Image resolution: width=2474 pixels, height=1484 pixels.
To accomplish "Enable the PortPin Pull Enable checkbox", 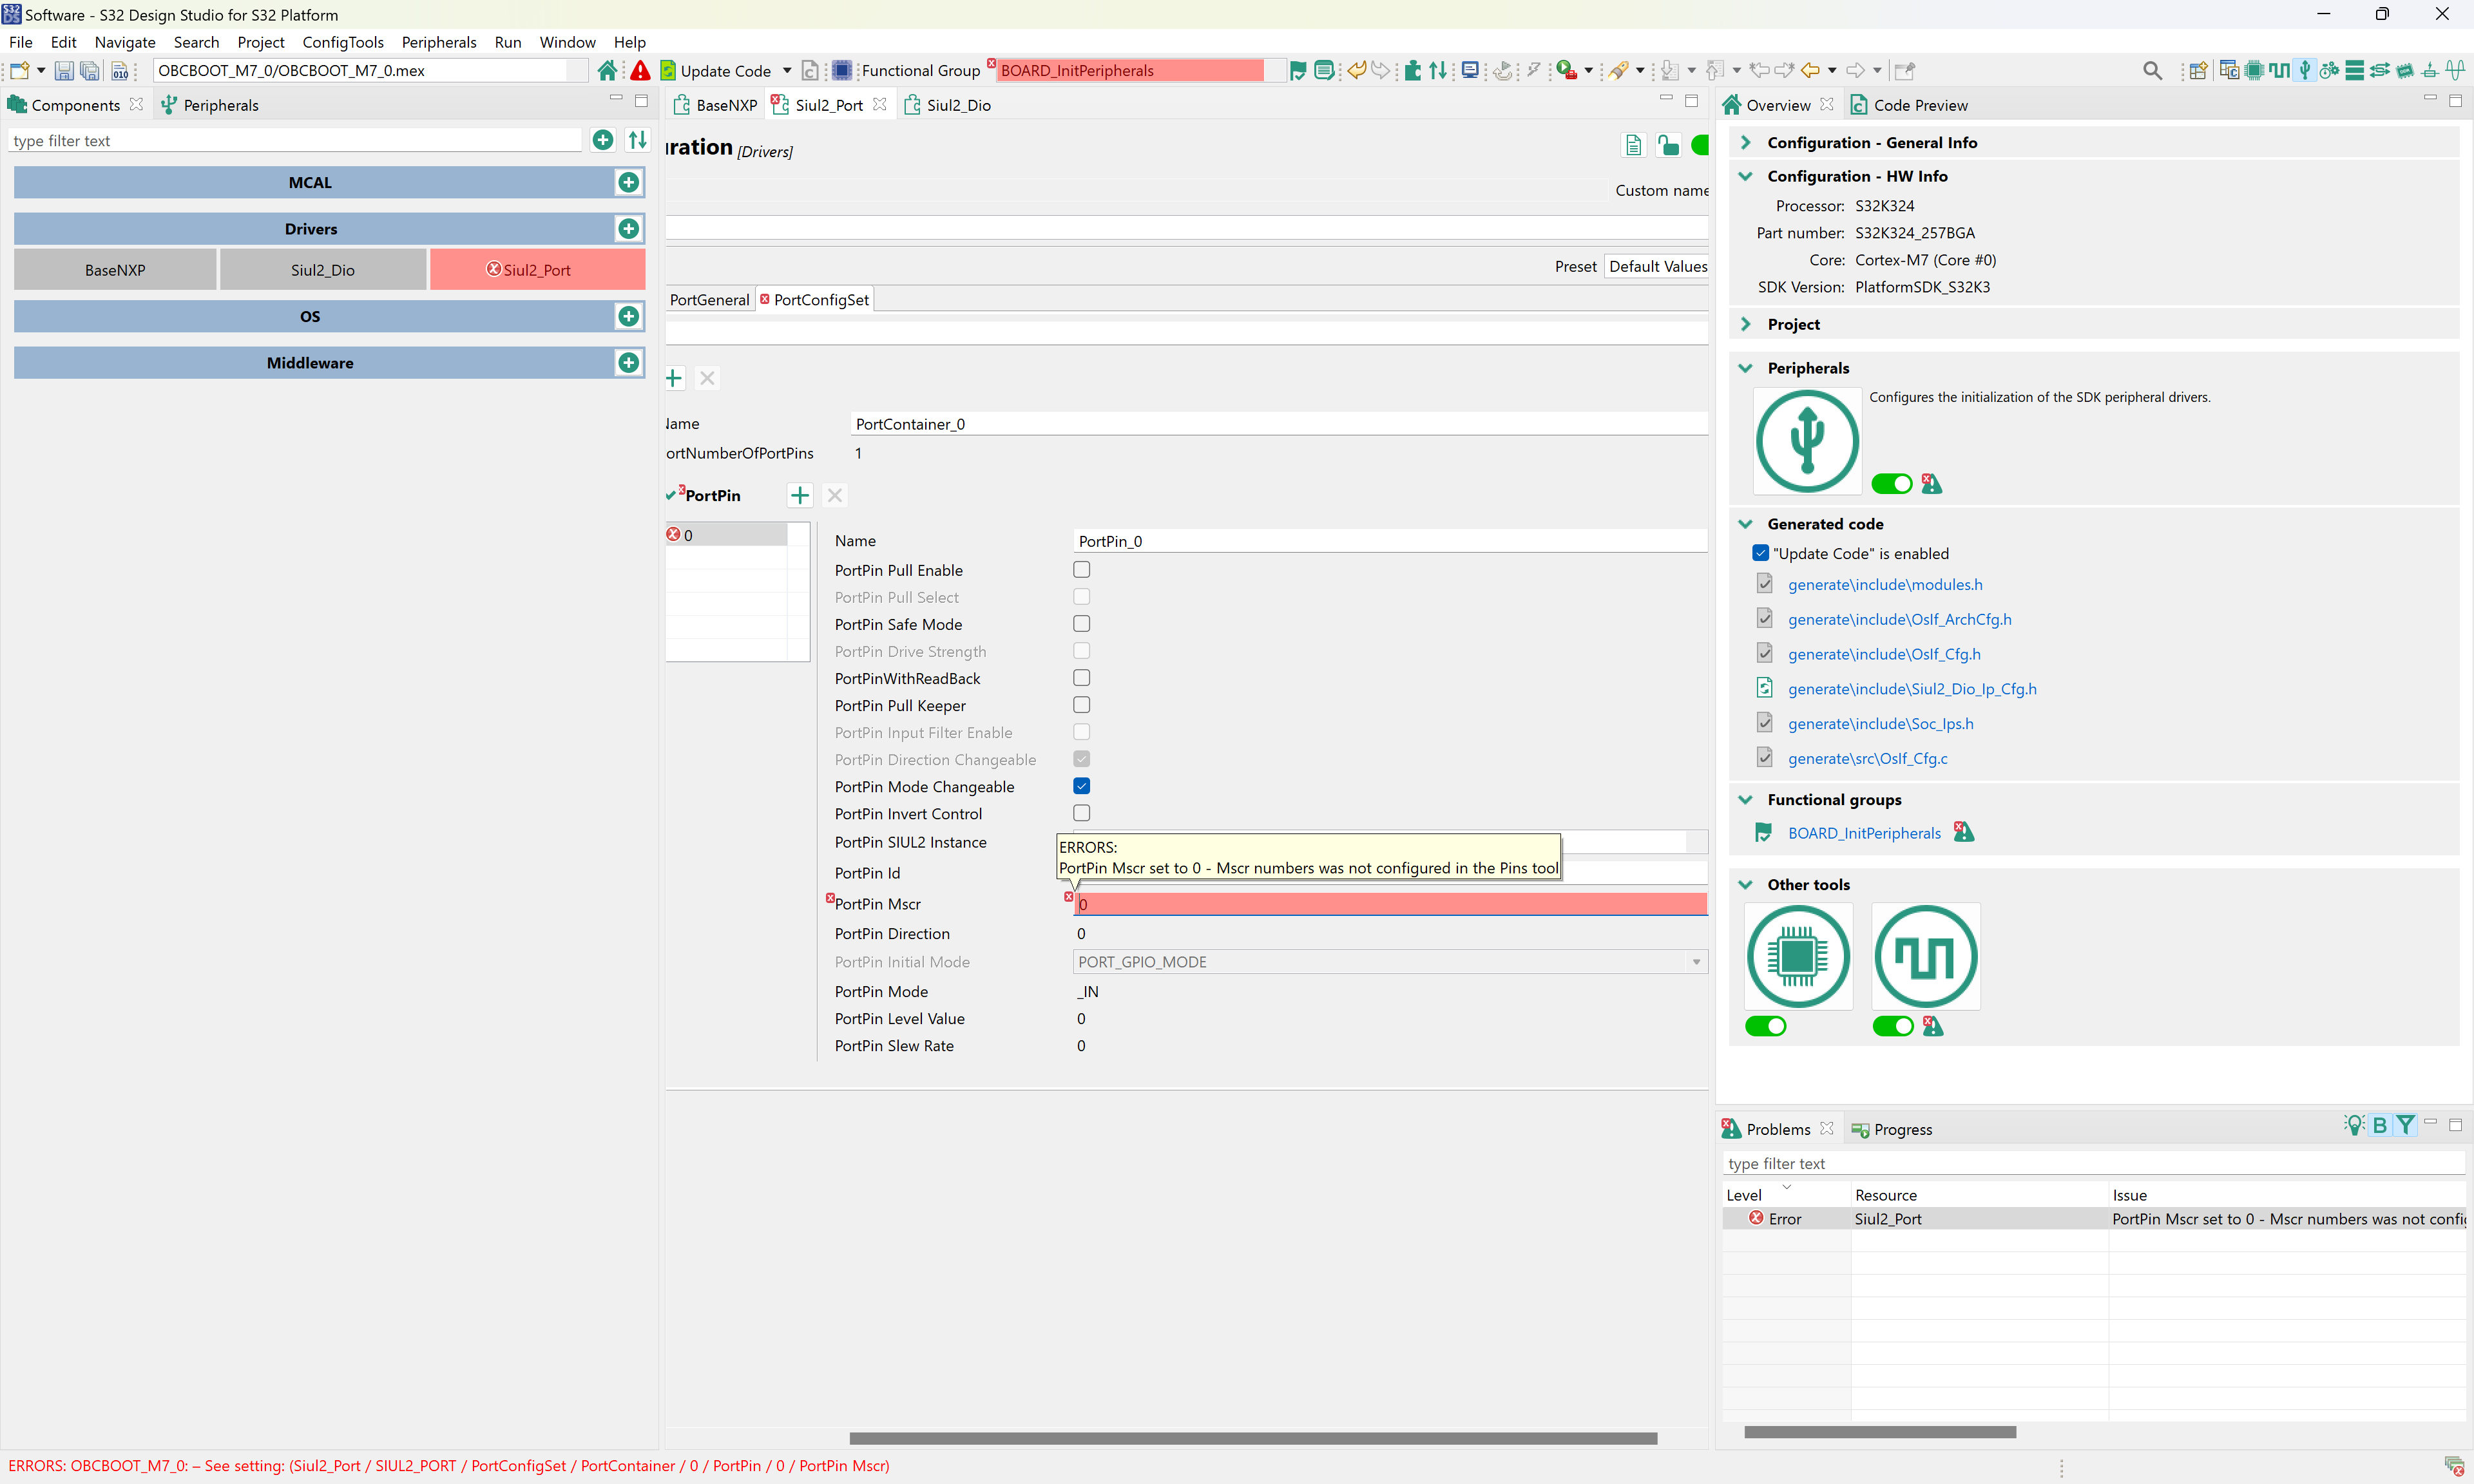I will coord(1081,569).
